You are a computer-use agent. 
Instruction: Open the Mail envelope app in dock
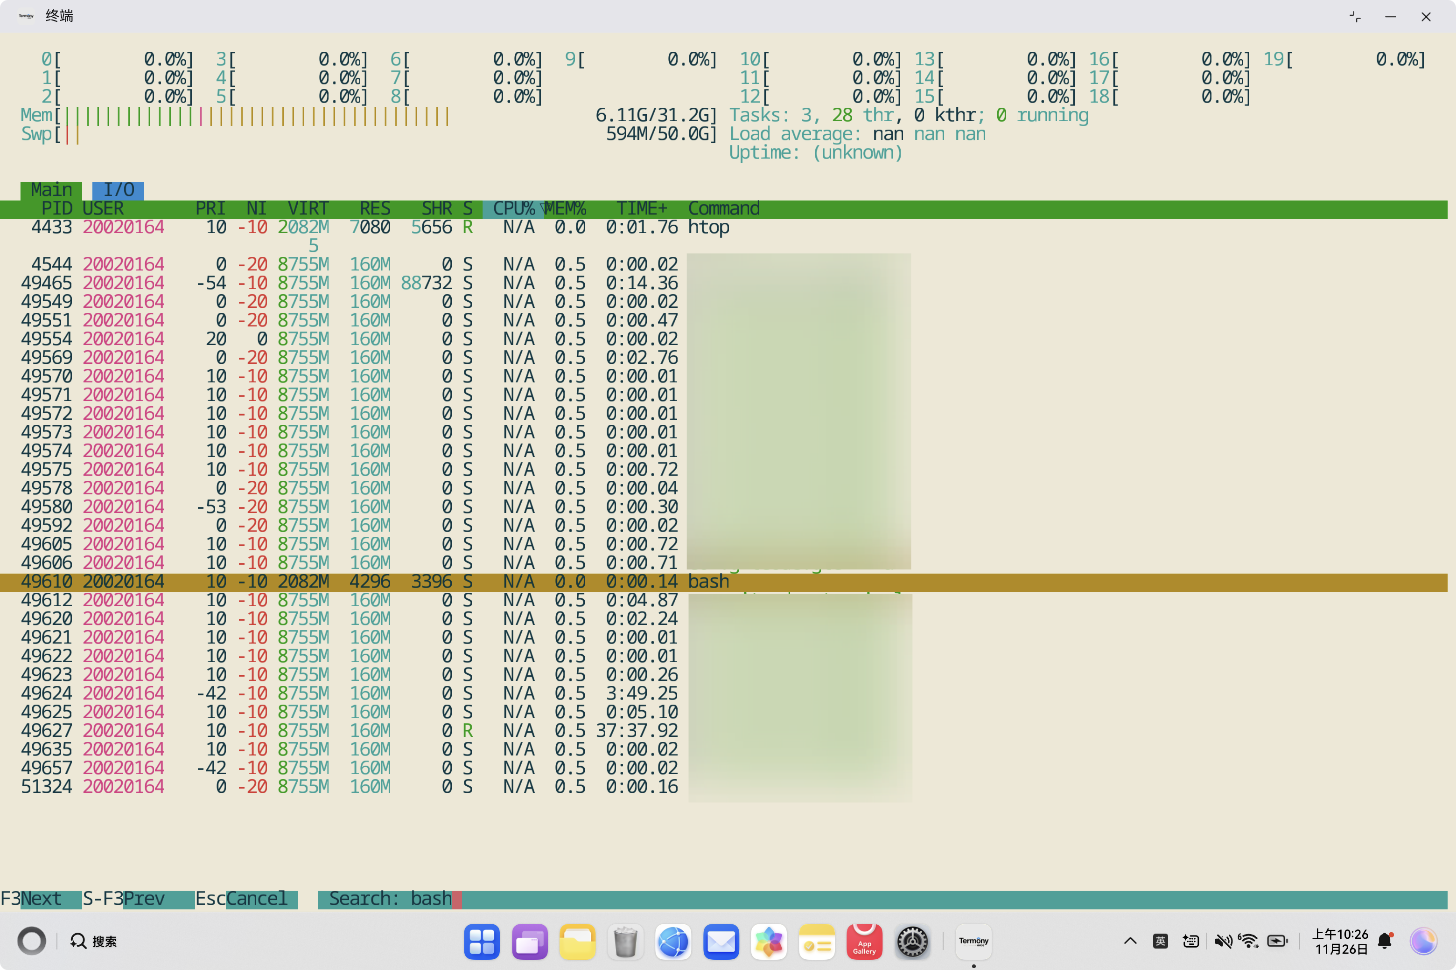pos(721,942)
